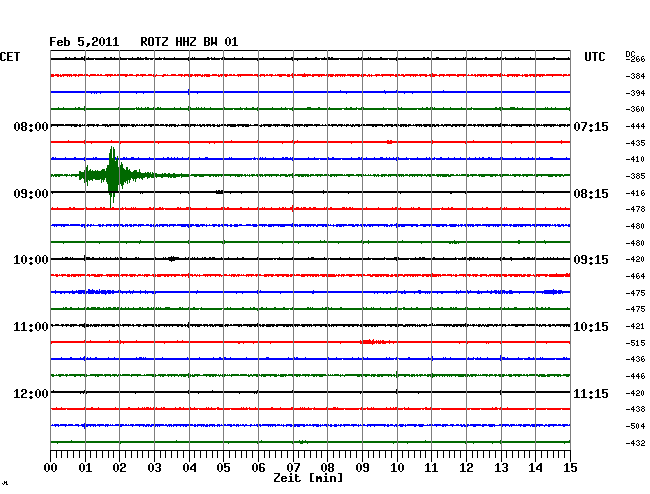Click the x-axis minute label '14'
This screenshot has height=494, width=650.
tap(535, 468)
